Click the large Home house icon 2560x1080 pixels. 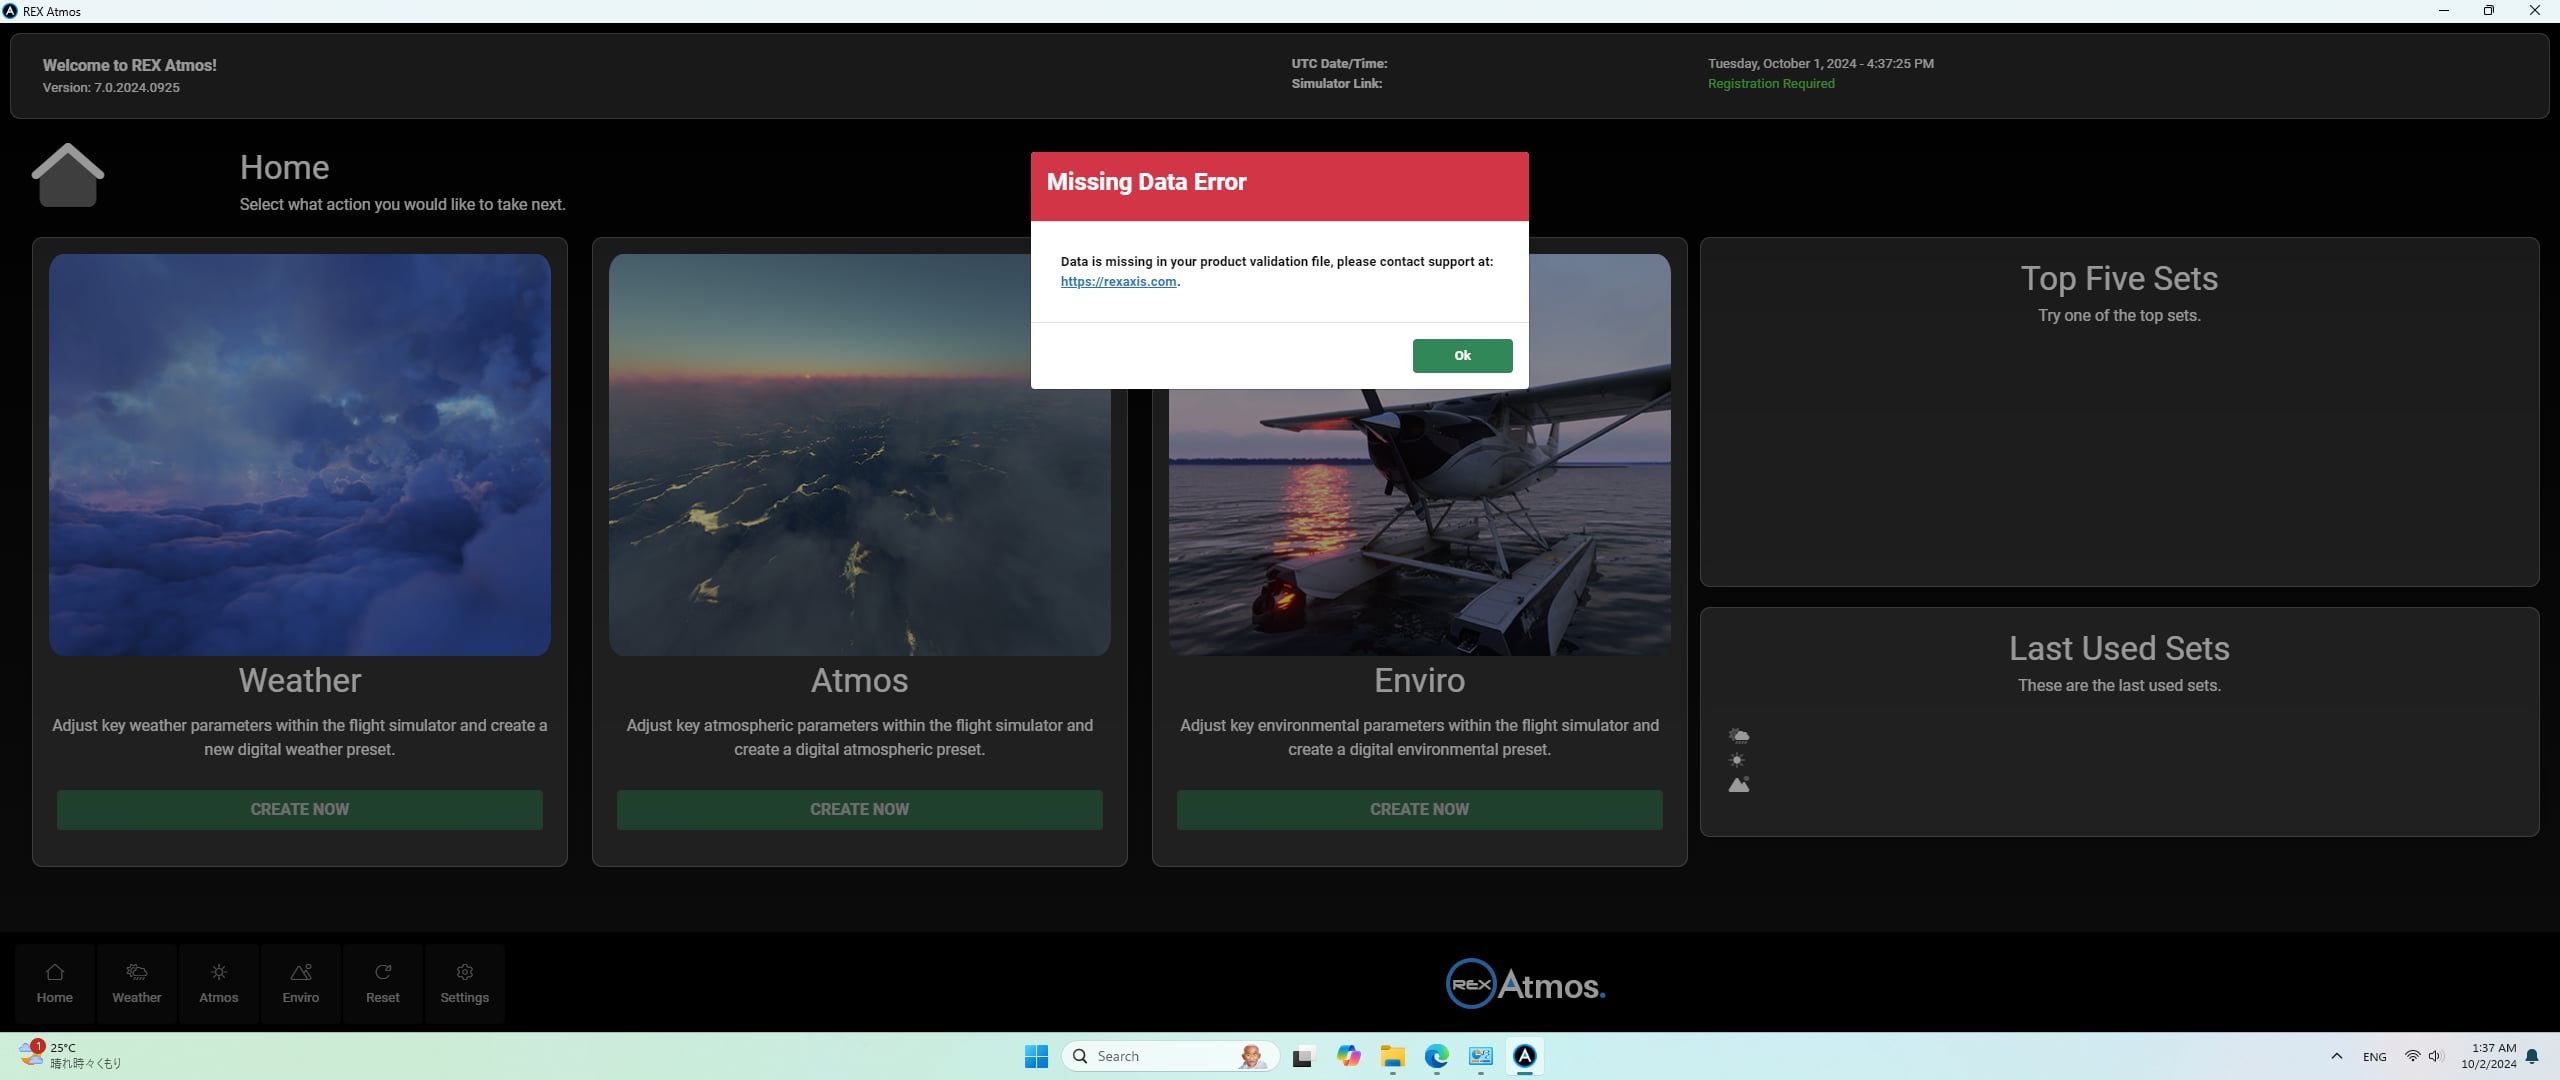67,175
